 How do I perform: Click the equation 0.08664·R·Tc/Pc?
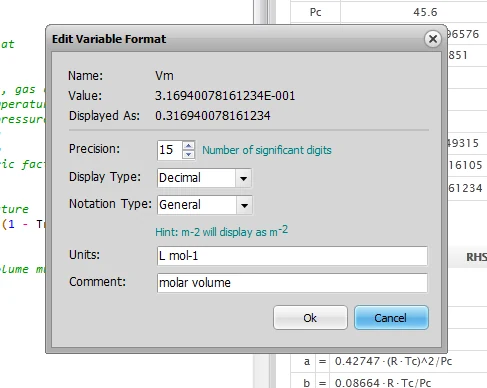pos(383,383)
